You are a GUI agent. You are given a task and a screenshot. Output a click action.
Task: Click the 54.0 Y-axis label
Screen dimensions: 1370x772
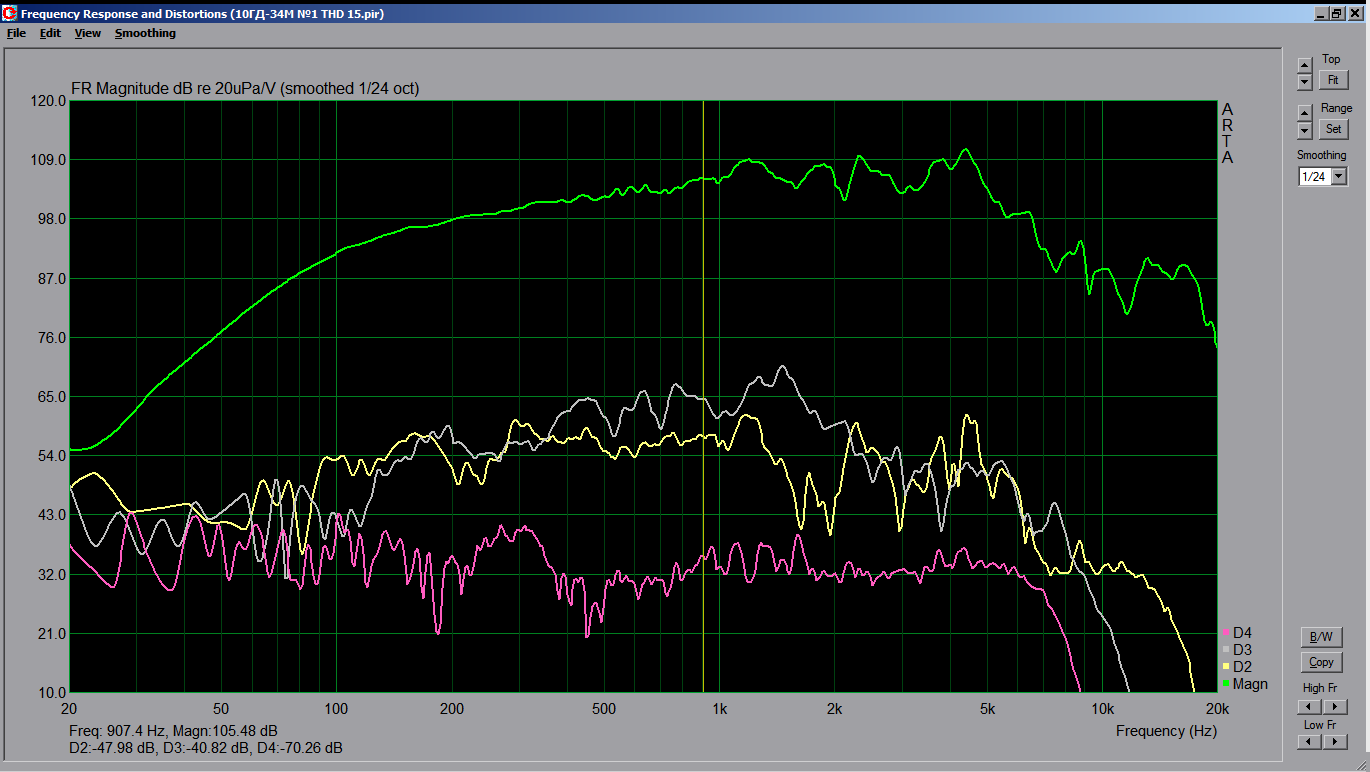click(x=51, y=456)
